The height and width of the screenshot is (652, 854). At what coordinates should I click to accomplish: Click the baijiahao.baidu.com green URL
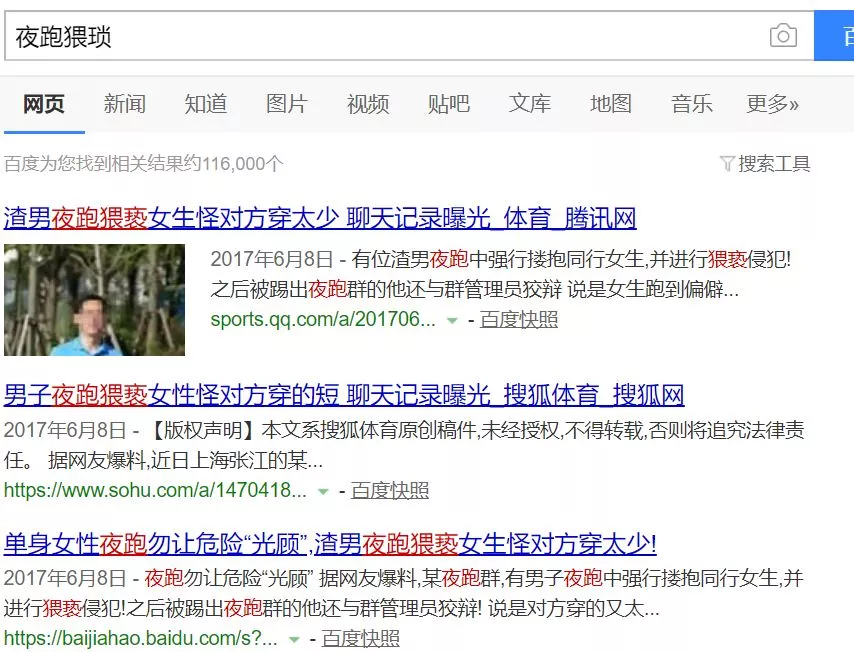[141, 638]
